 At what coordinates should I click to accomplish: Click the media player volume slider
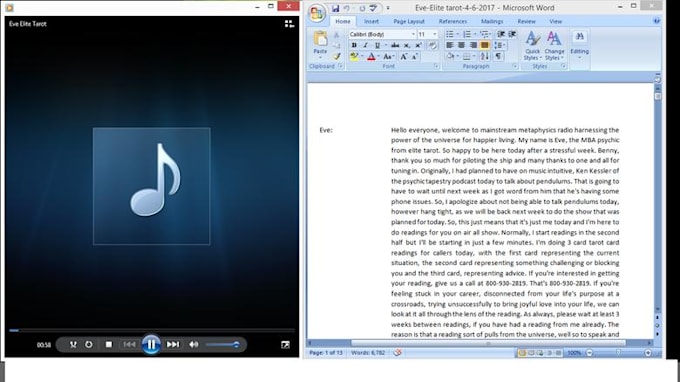(223, 345)
